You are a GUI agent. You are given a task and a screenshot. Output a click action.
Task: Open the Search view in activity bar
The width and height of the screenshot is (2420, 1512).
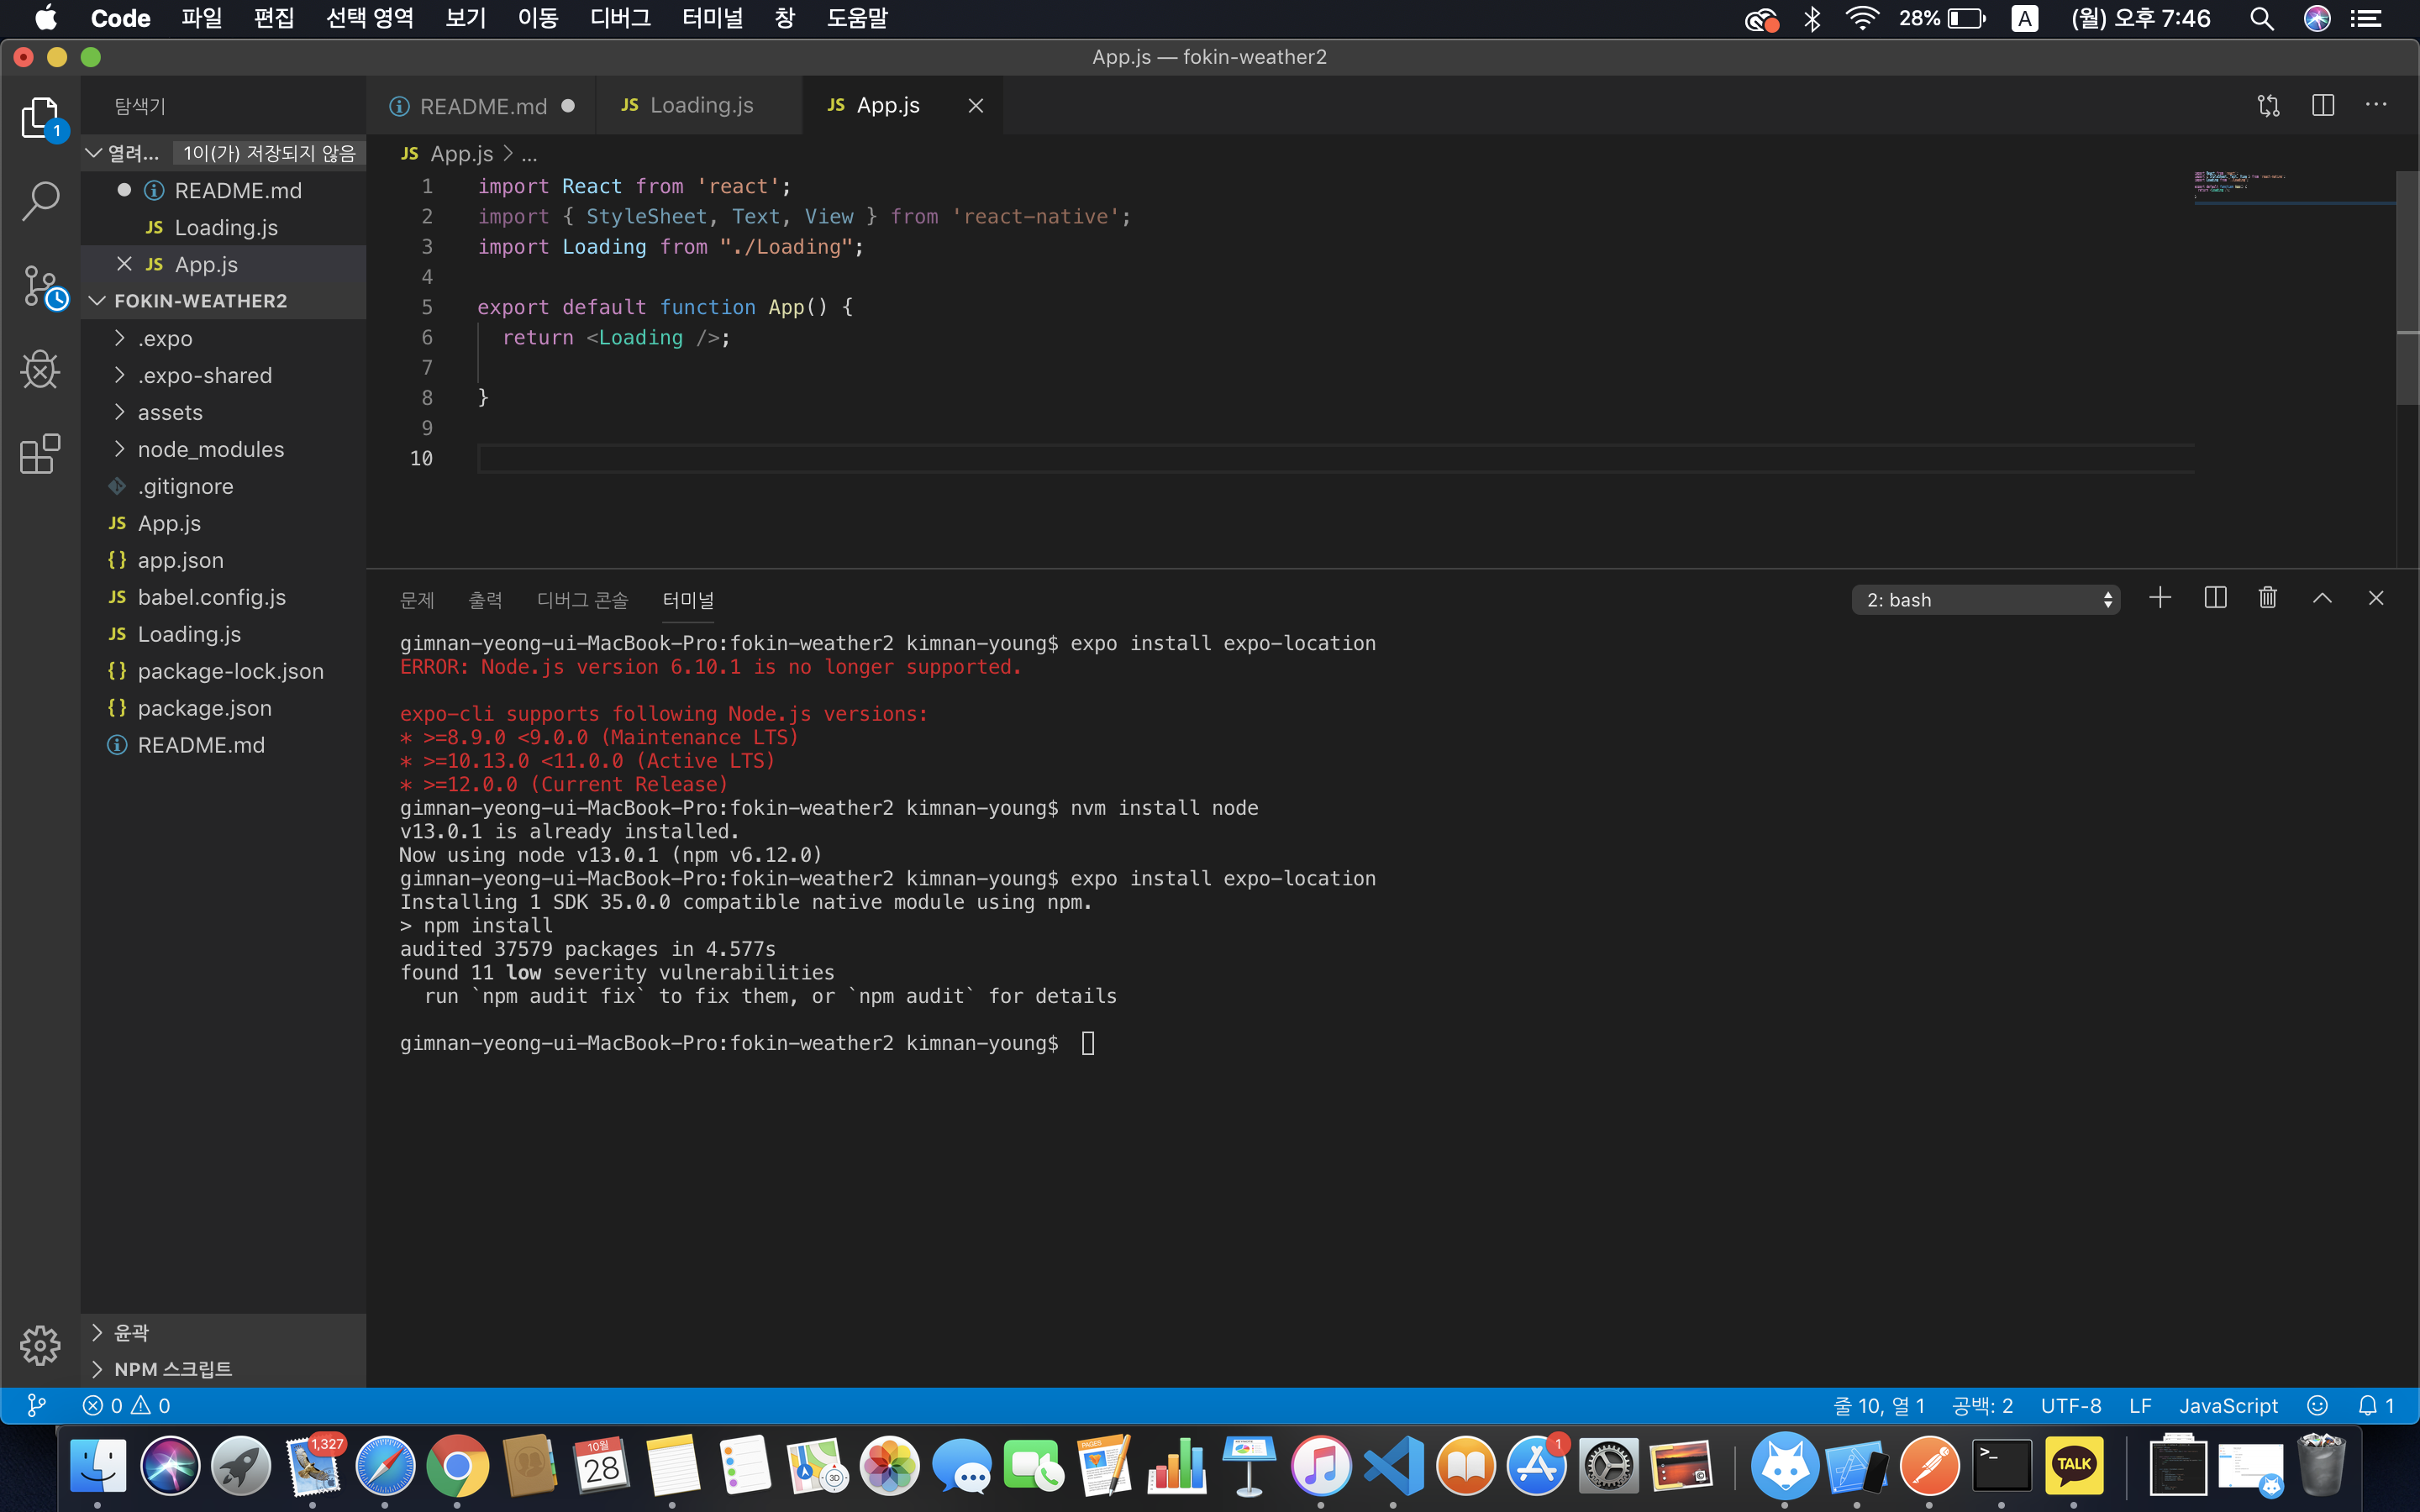40,201
